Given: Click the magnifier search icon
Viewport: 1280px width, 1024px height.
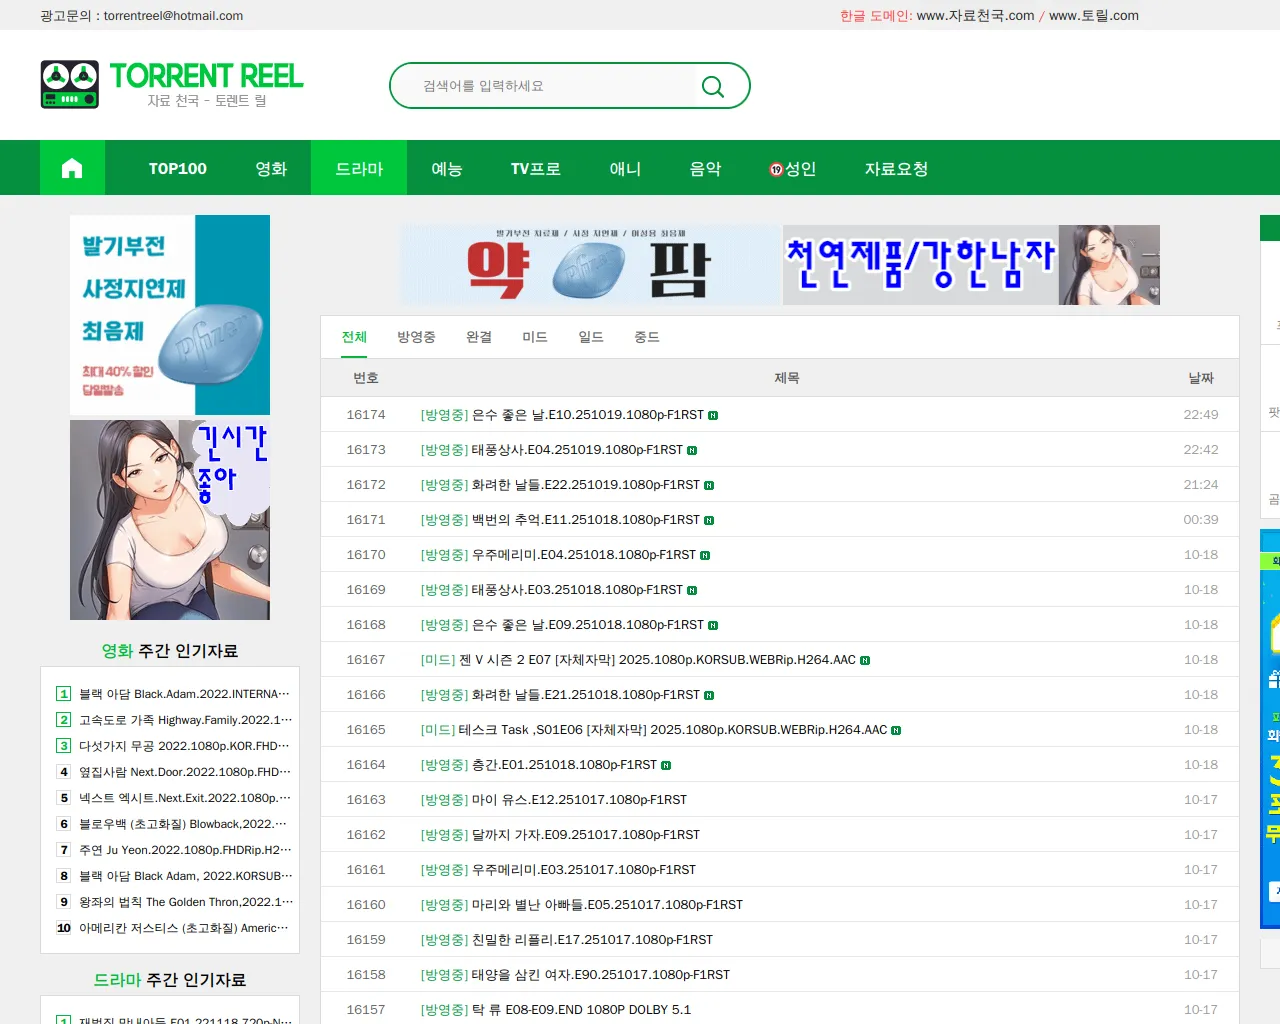Looking at the screenshot, I should (713, 87).
